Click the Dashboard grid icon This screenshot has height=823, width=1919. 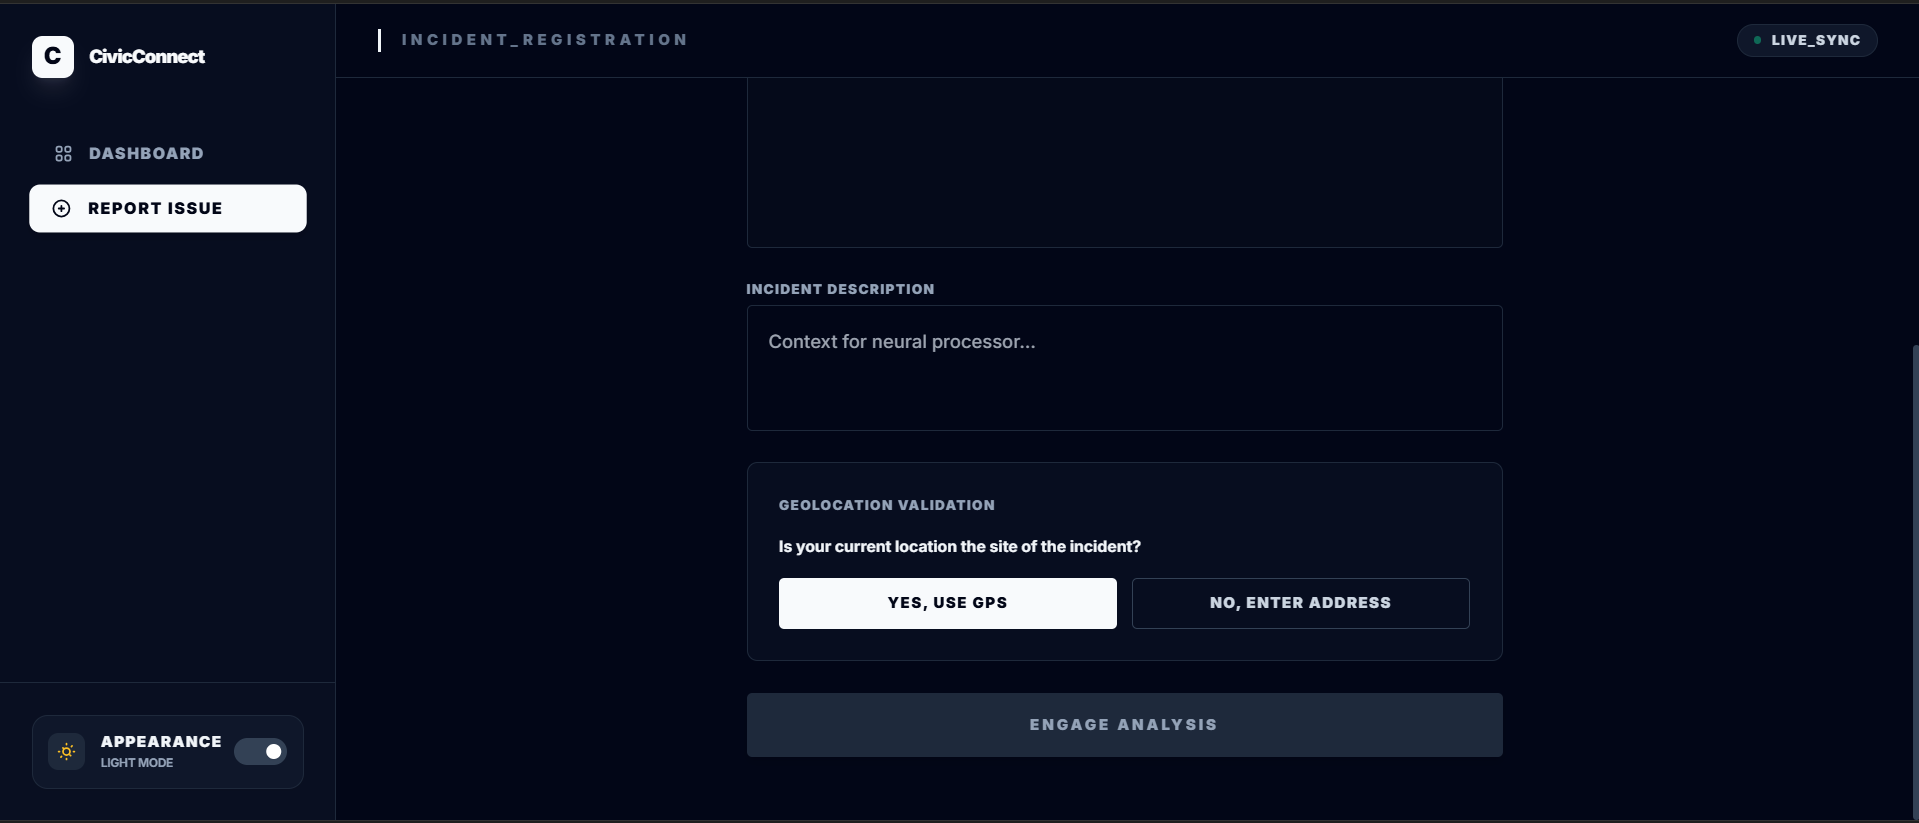(63, 153)
